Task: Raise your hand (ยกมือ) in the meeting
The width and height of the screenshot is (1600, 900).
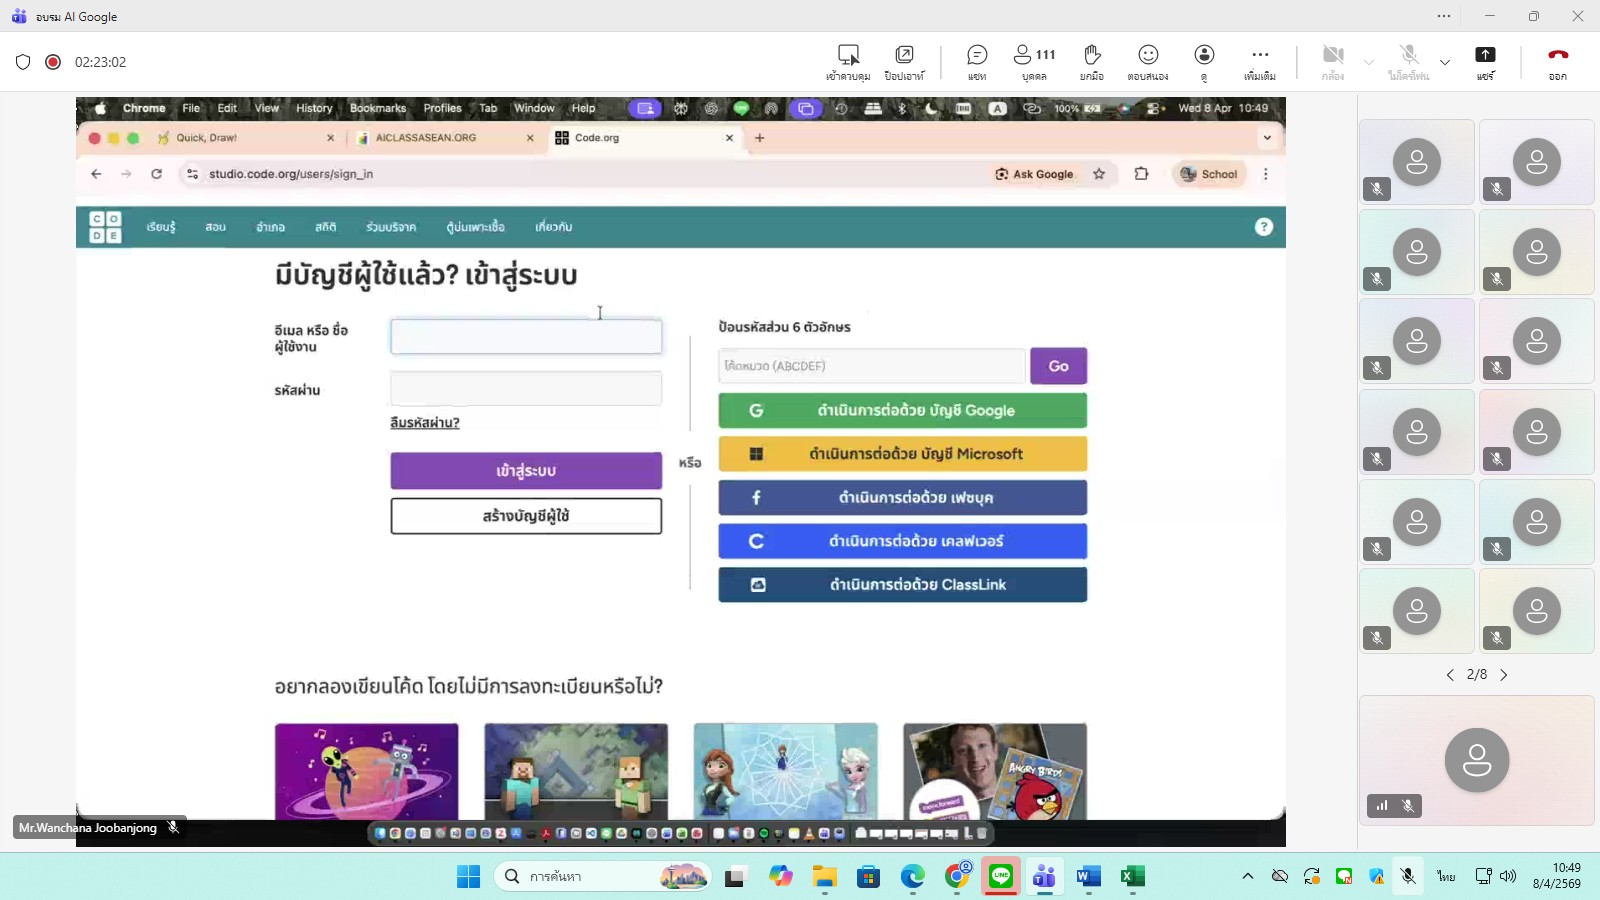Action: pos(1092,61)
